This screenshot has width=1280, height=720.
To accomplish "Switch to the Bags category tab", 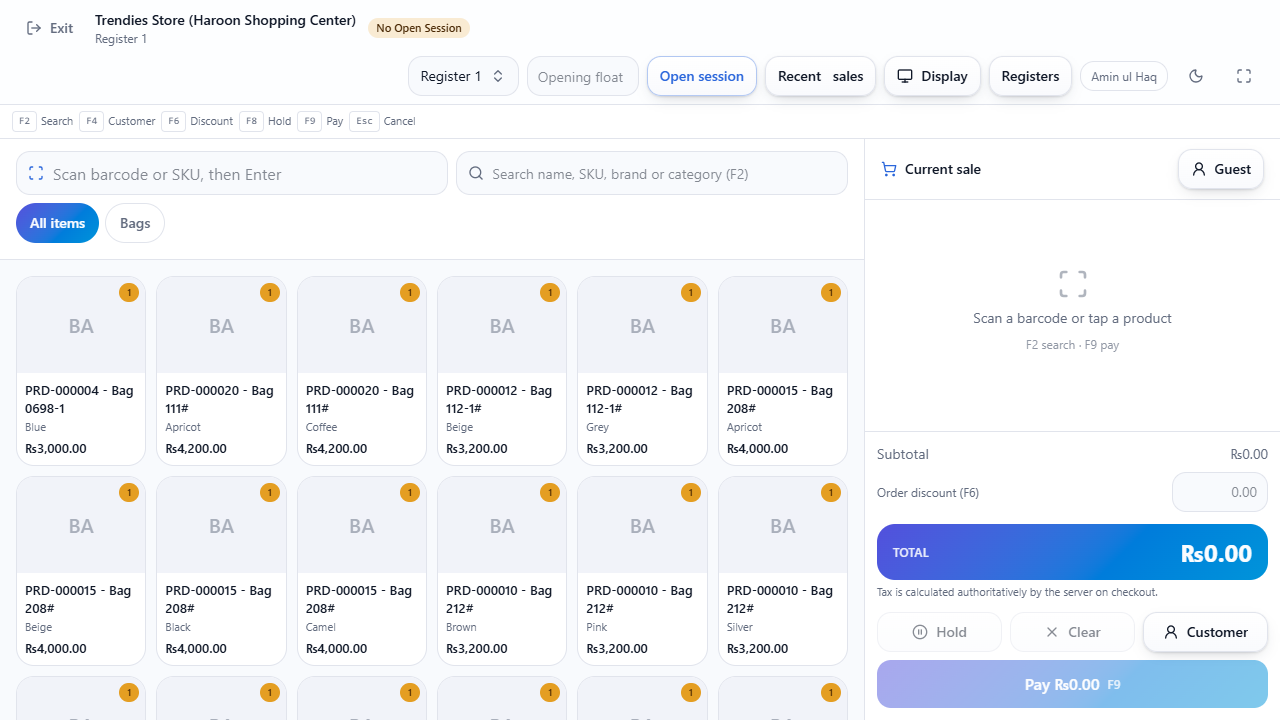I will point(135,223).
